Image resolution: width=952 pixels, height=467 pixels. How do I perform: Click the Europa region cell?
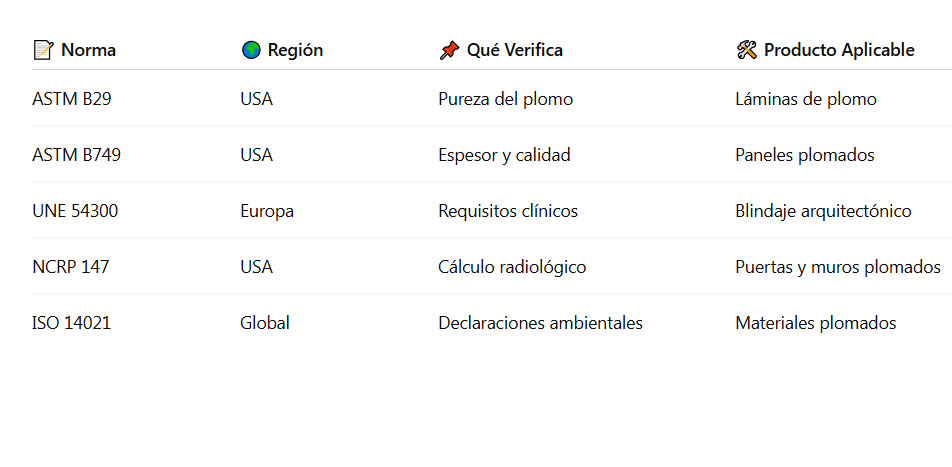point(267,211)
